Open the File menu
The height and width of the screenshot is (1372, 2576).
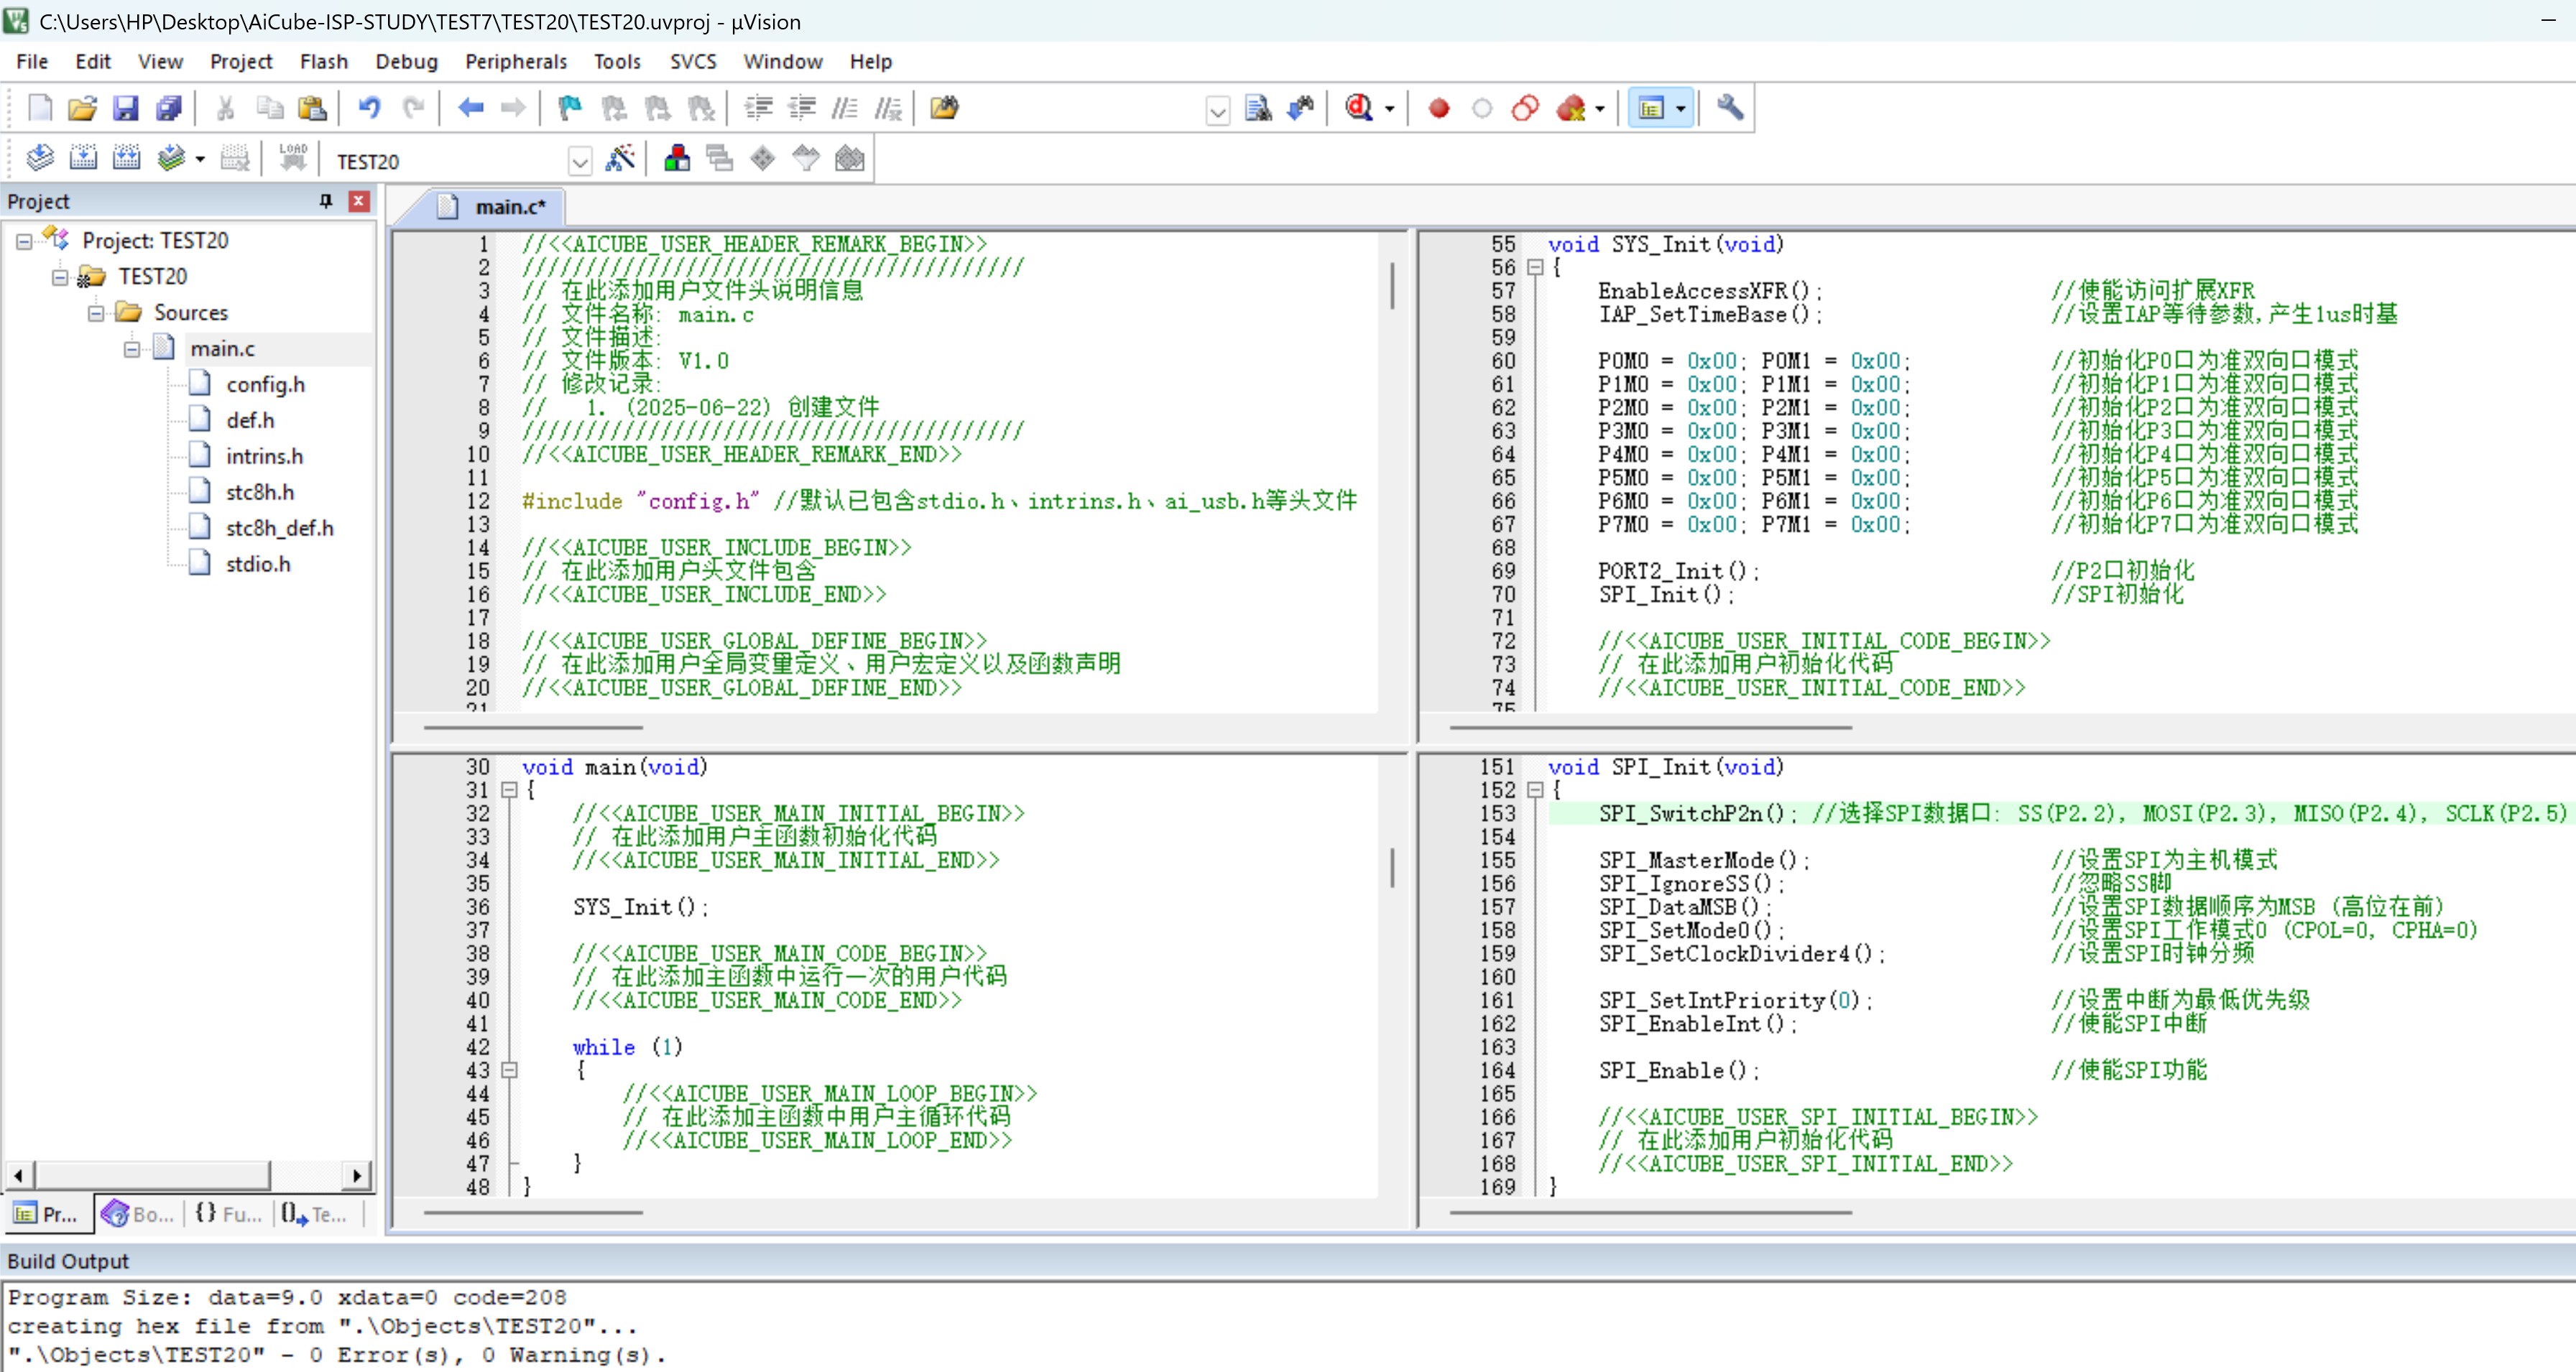pos(32,61)
